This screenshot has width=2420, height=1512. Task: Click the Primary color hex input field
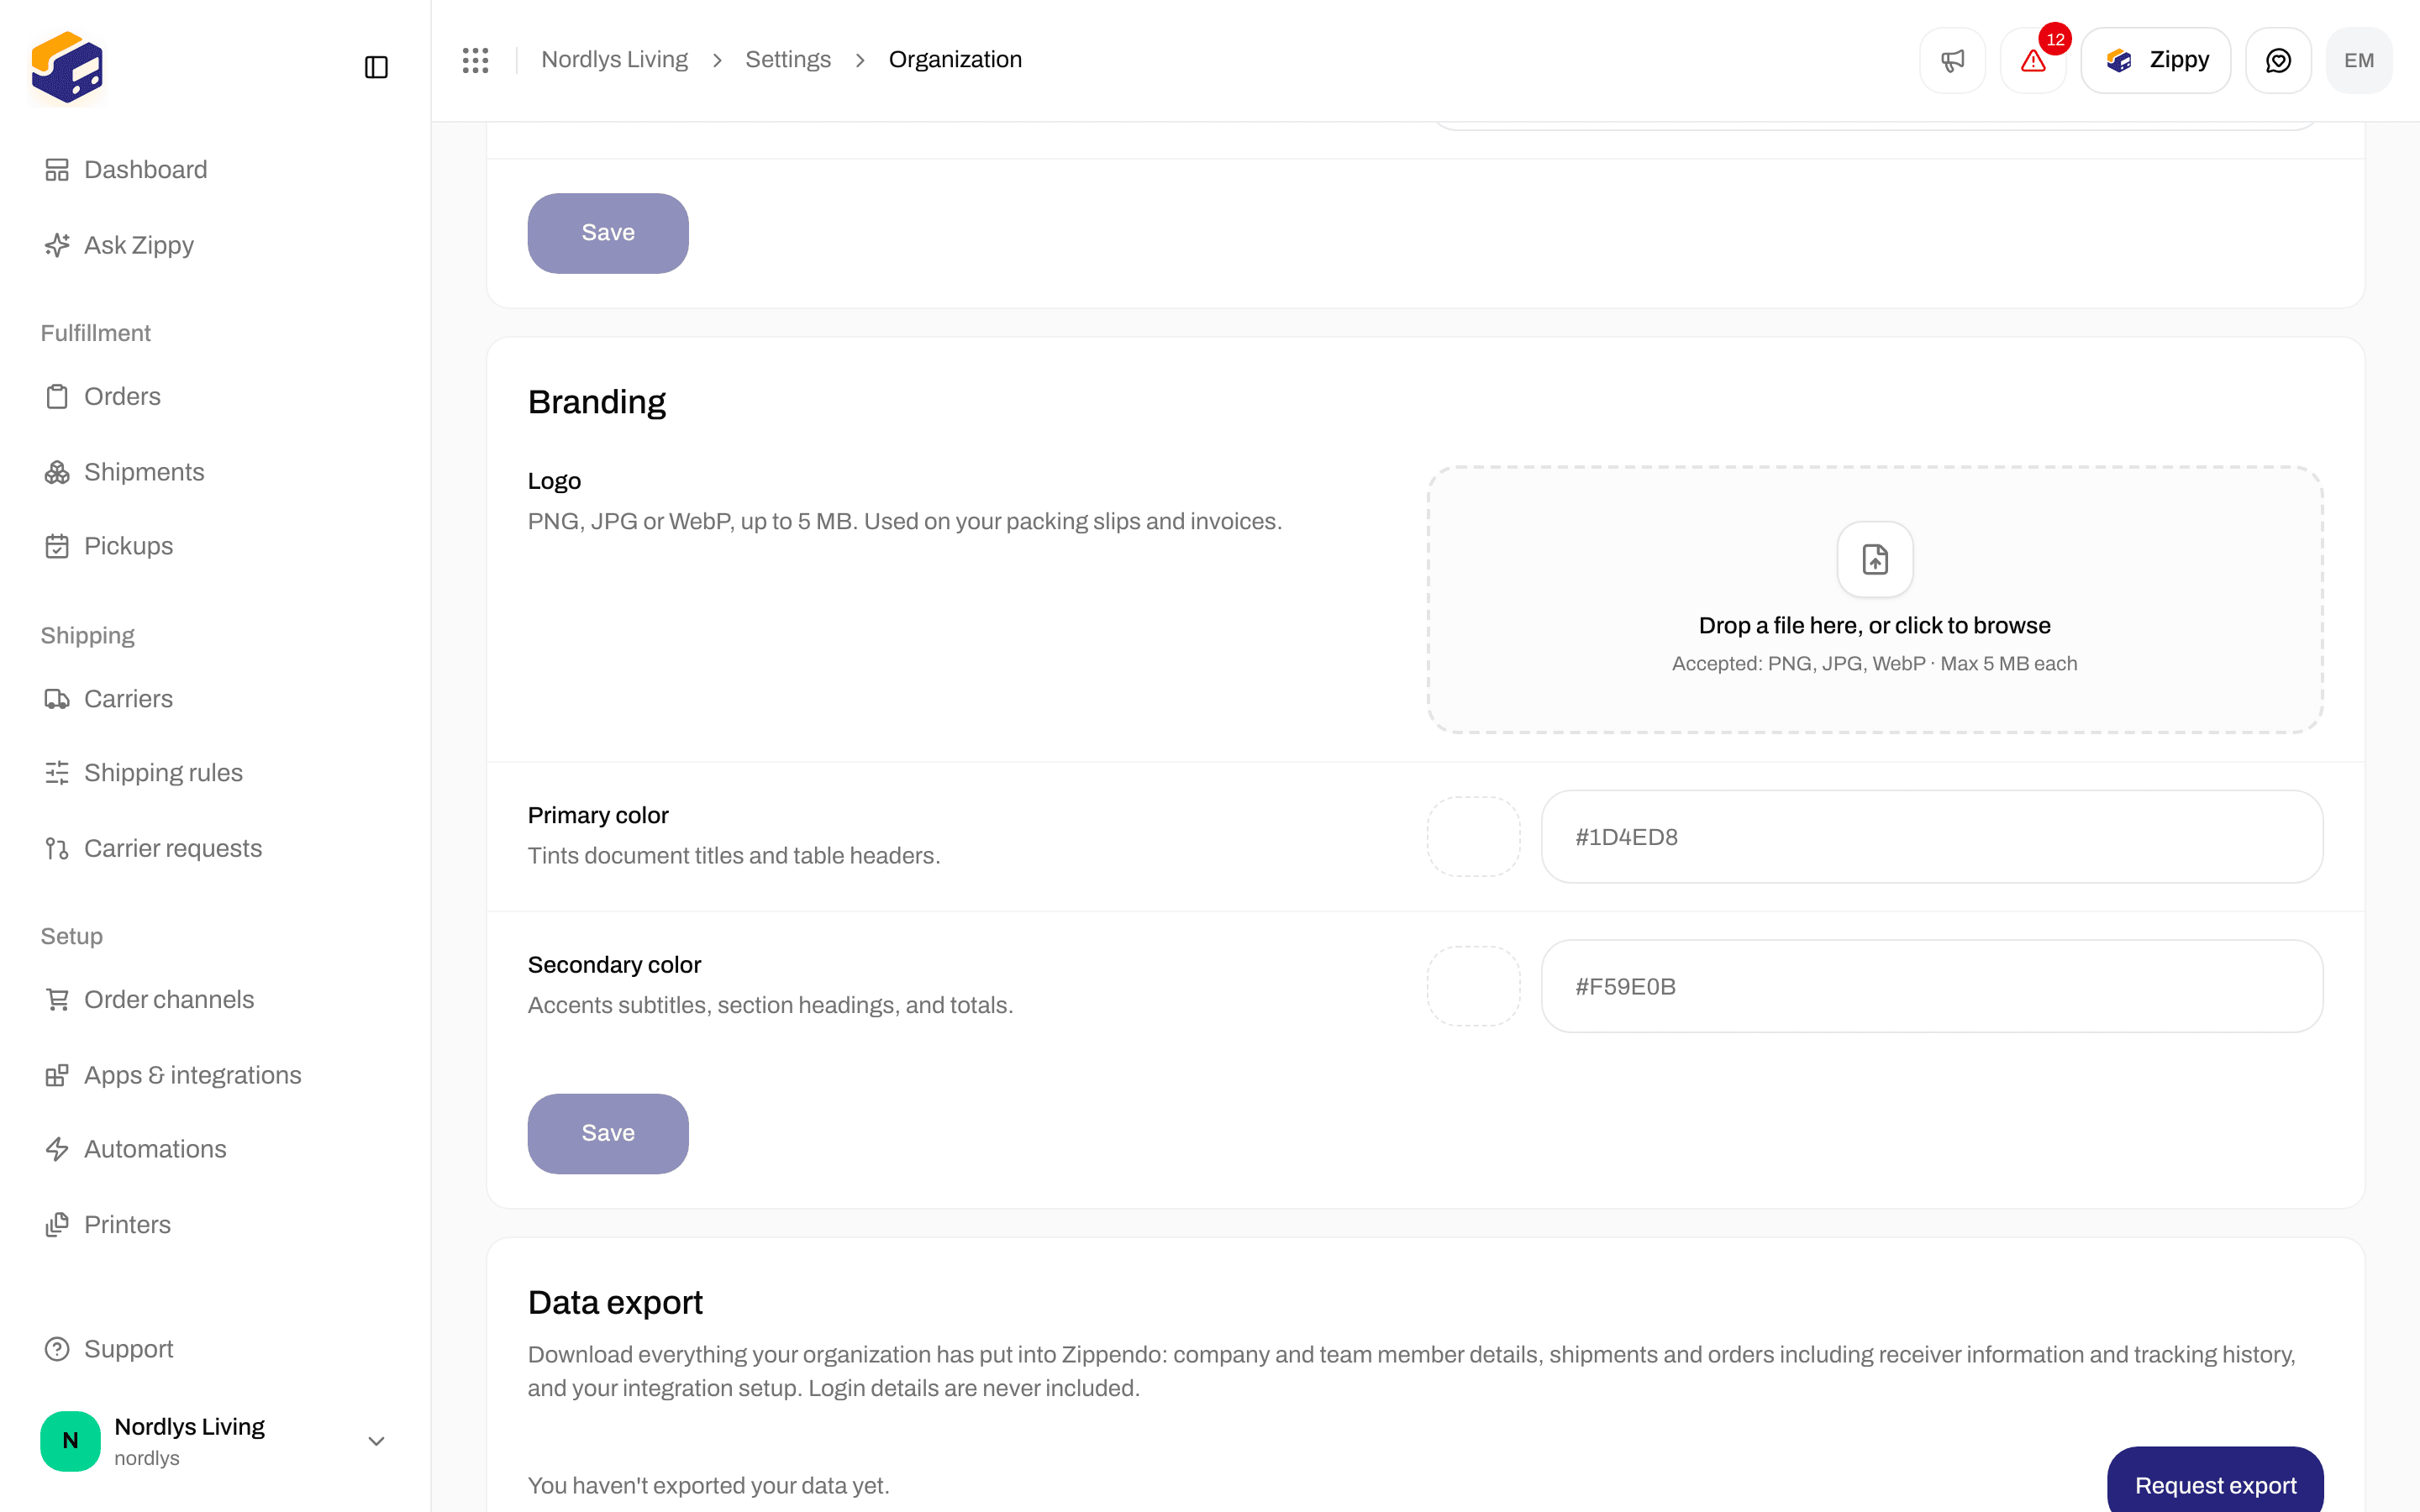click(x=1932, y=837)
